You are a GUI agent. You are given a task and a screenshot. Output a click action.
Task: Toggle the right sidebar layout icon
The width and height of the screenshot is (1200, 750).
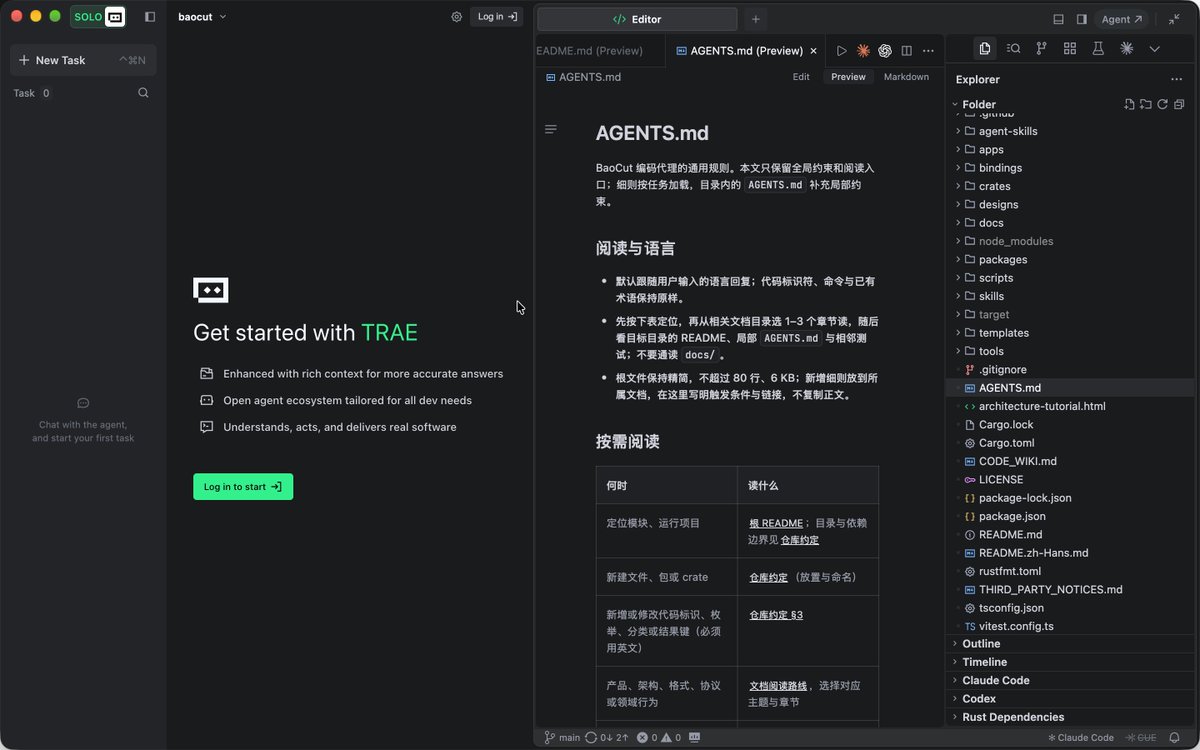pyautogui.click(x=1081, y=19)
